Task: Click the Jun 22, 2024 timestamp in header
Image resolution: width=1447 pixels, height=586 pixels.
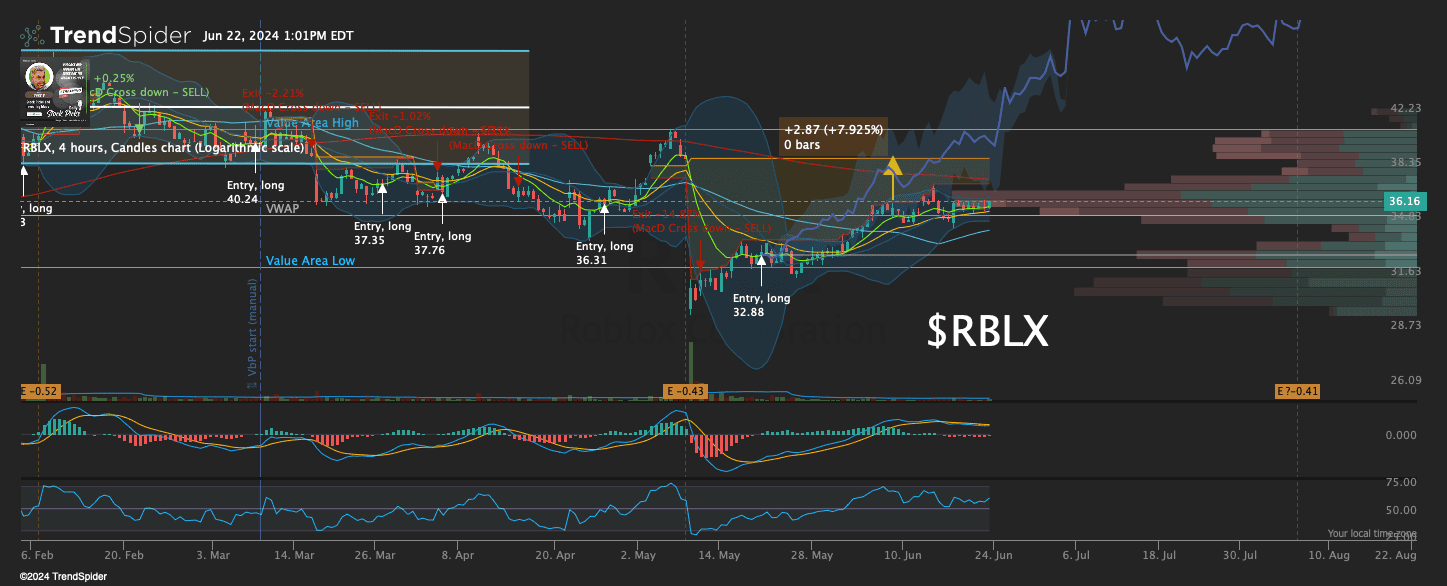Action: coord(277,35)
